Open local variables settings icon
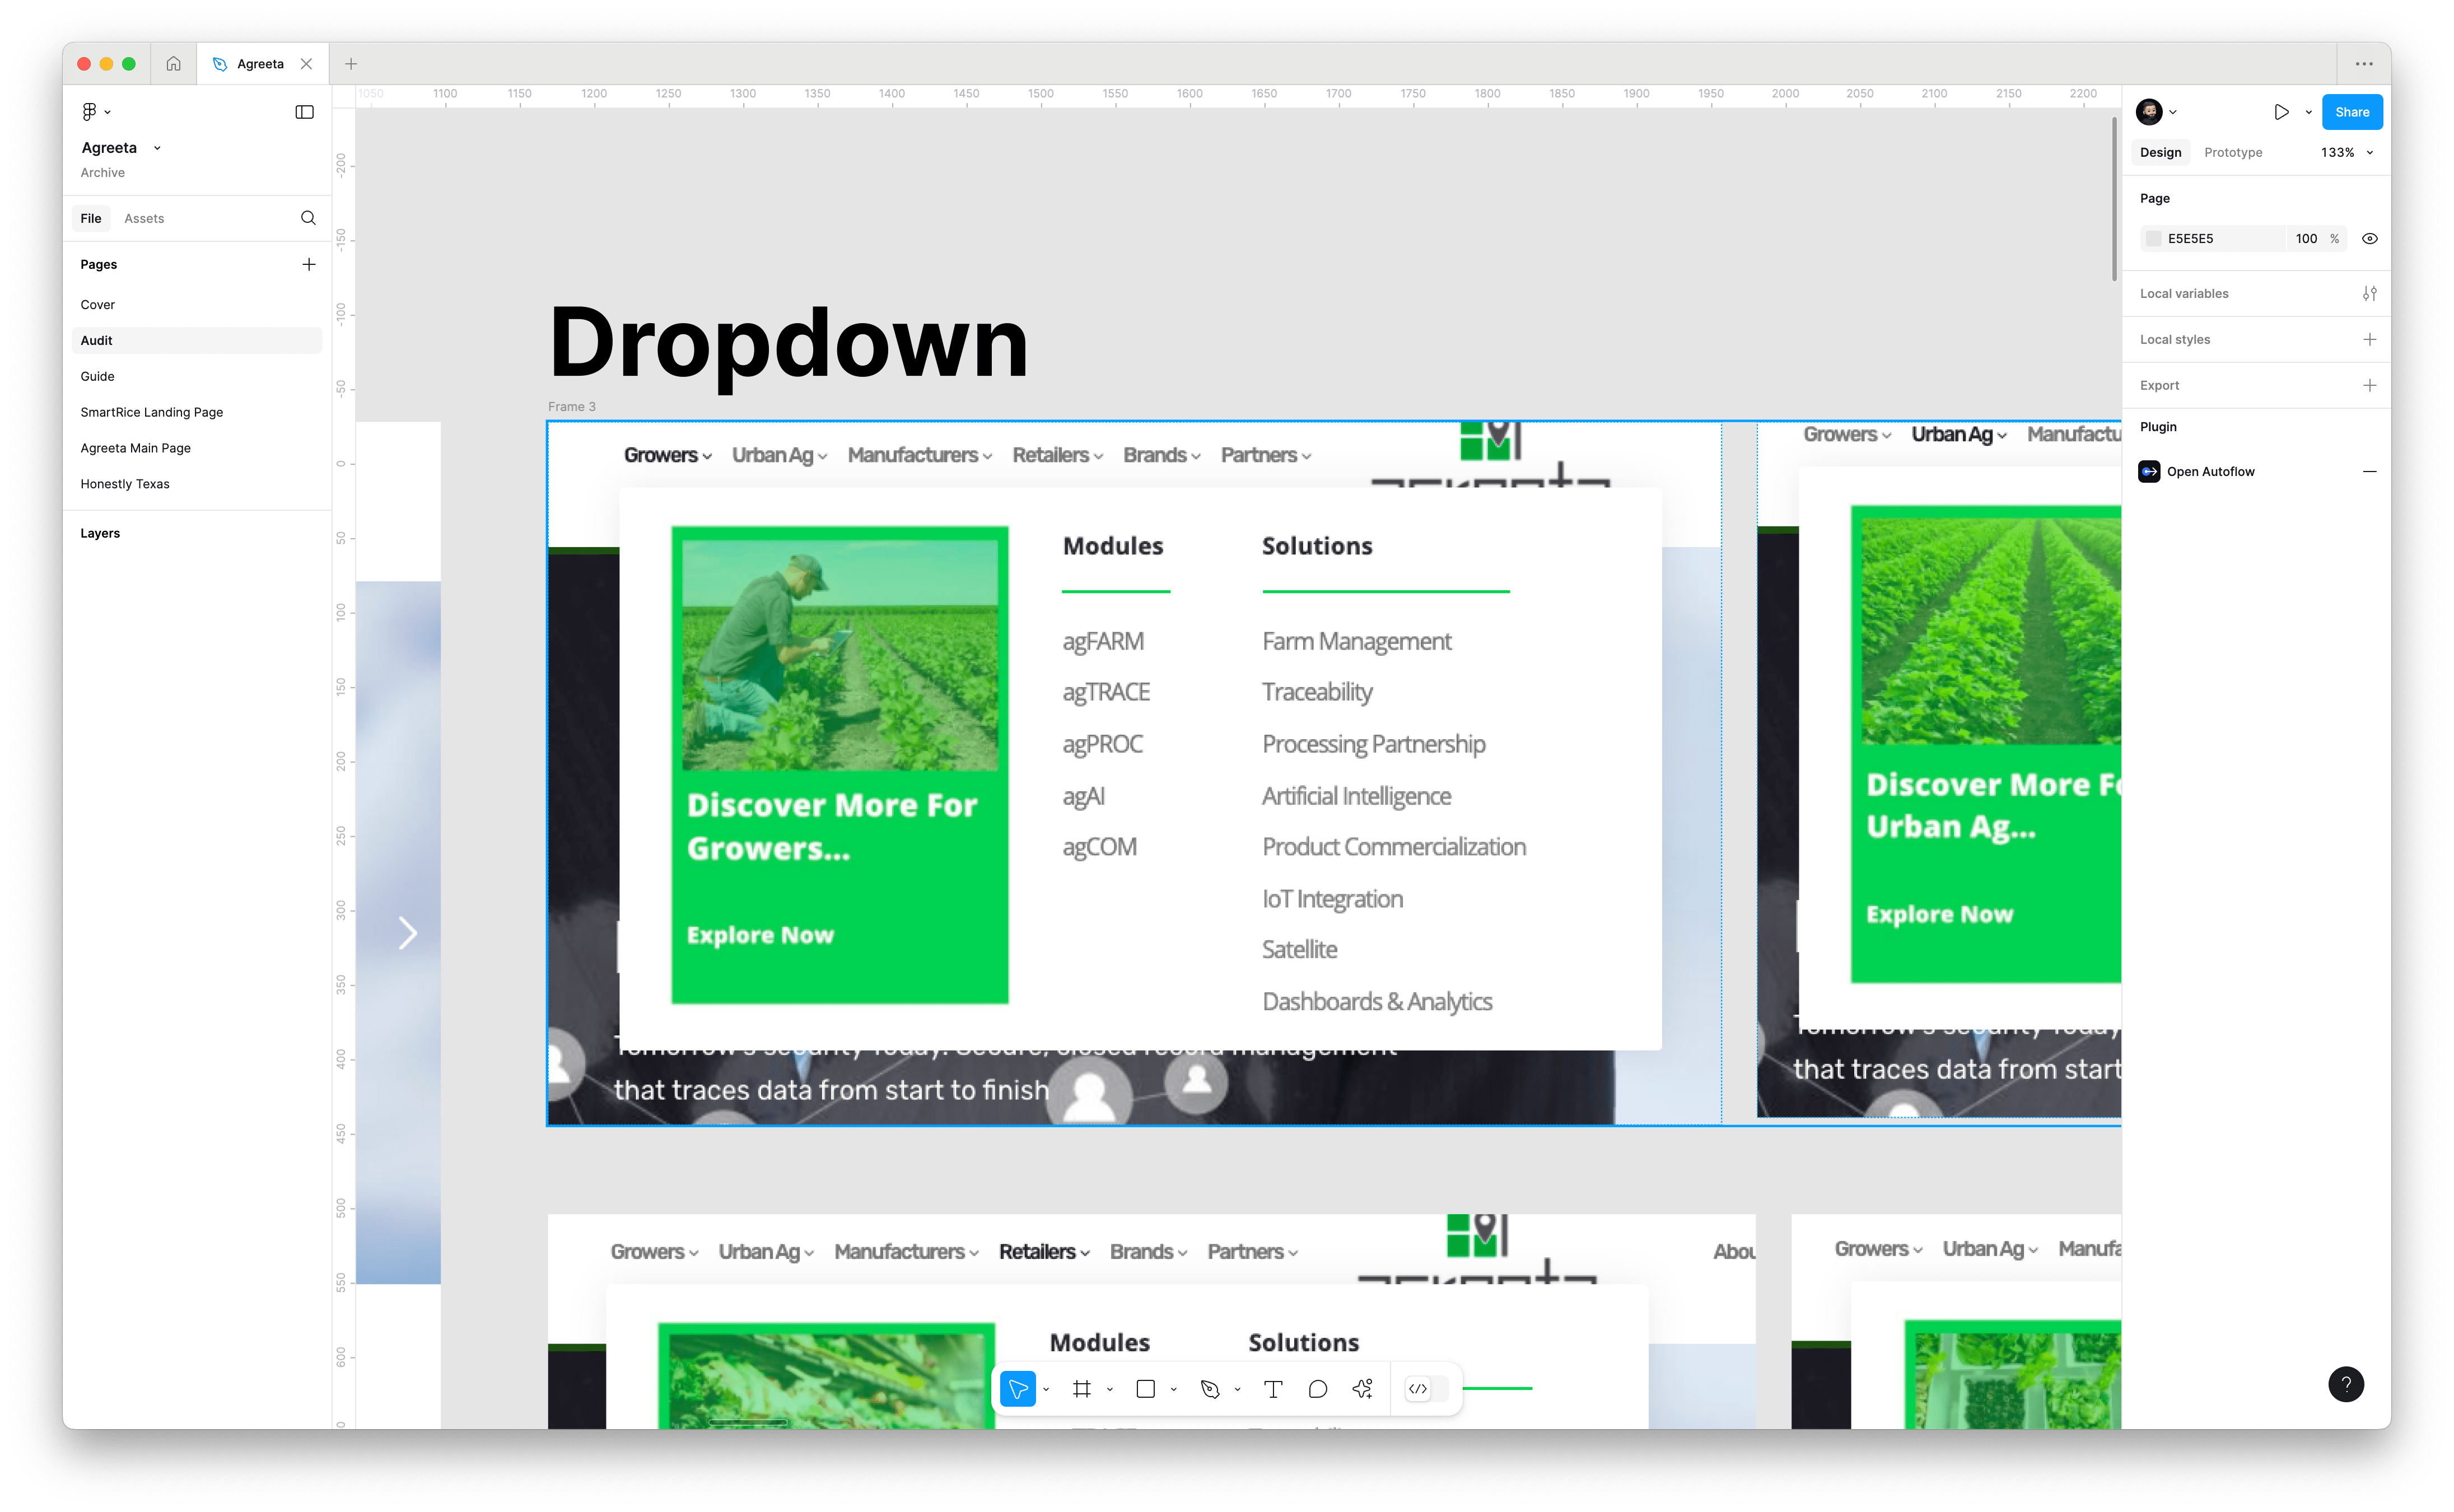The width and height of the screenshot is (2454, 1512). (2369, 293)
